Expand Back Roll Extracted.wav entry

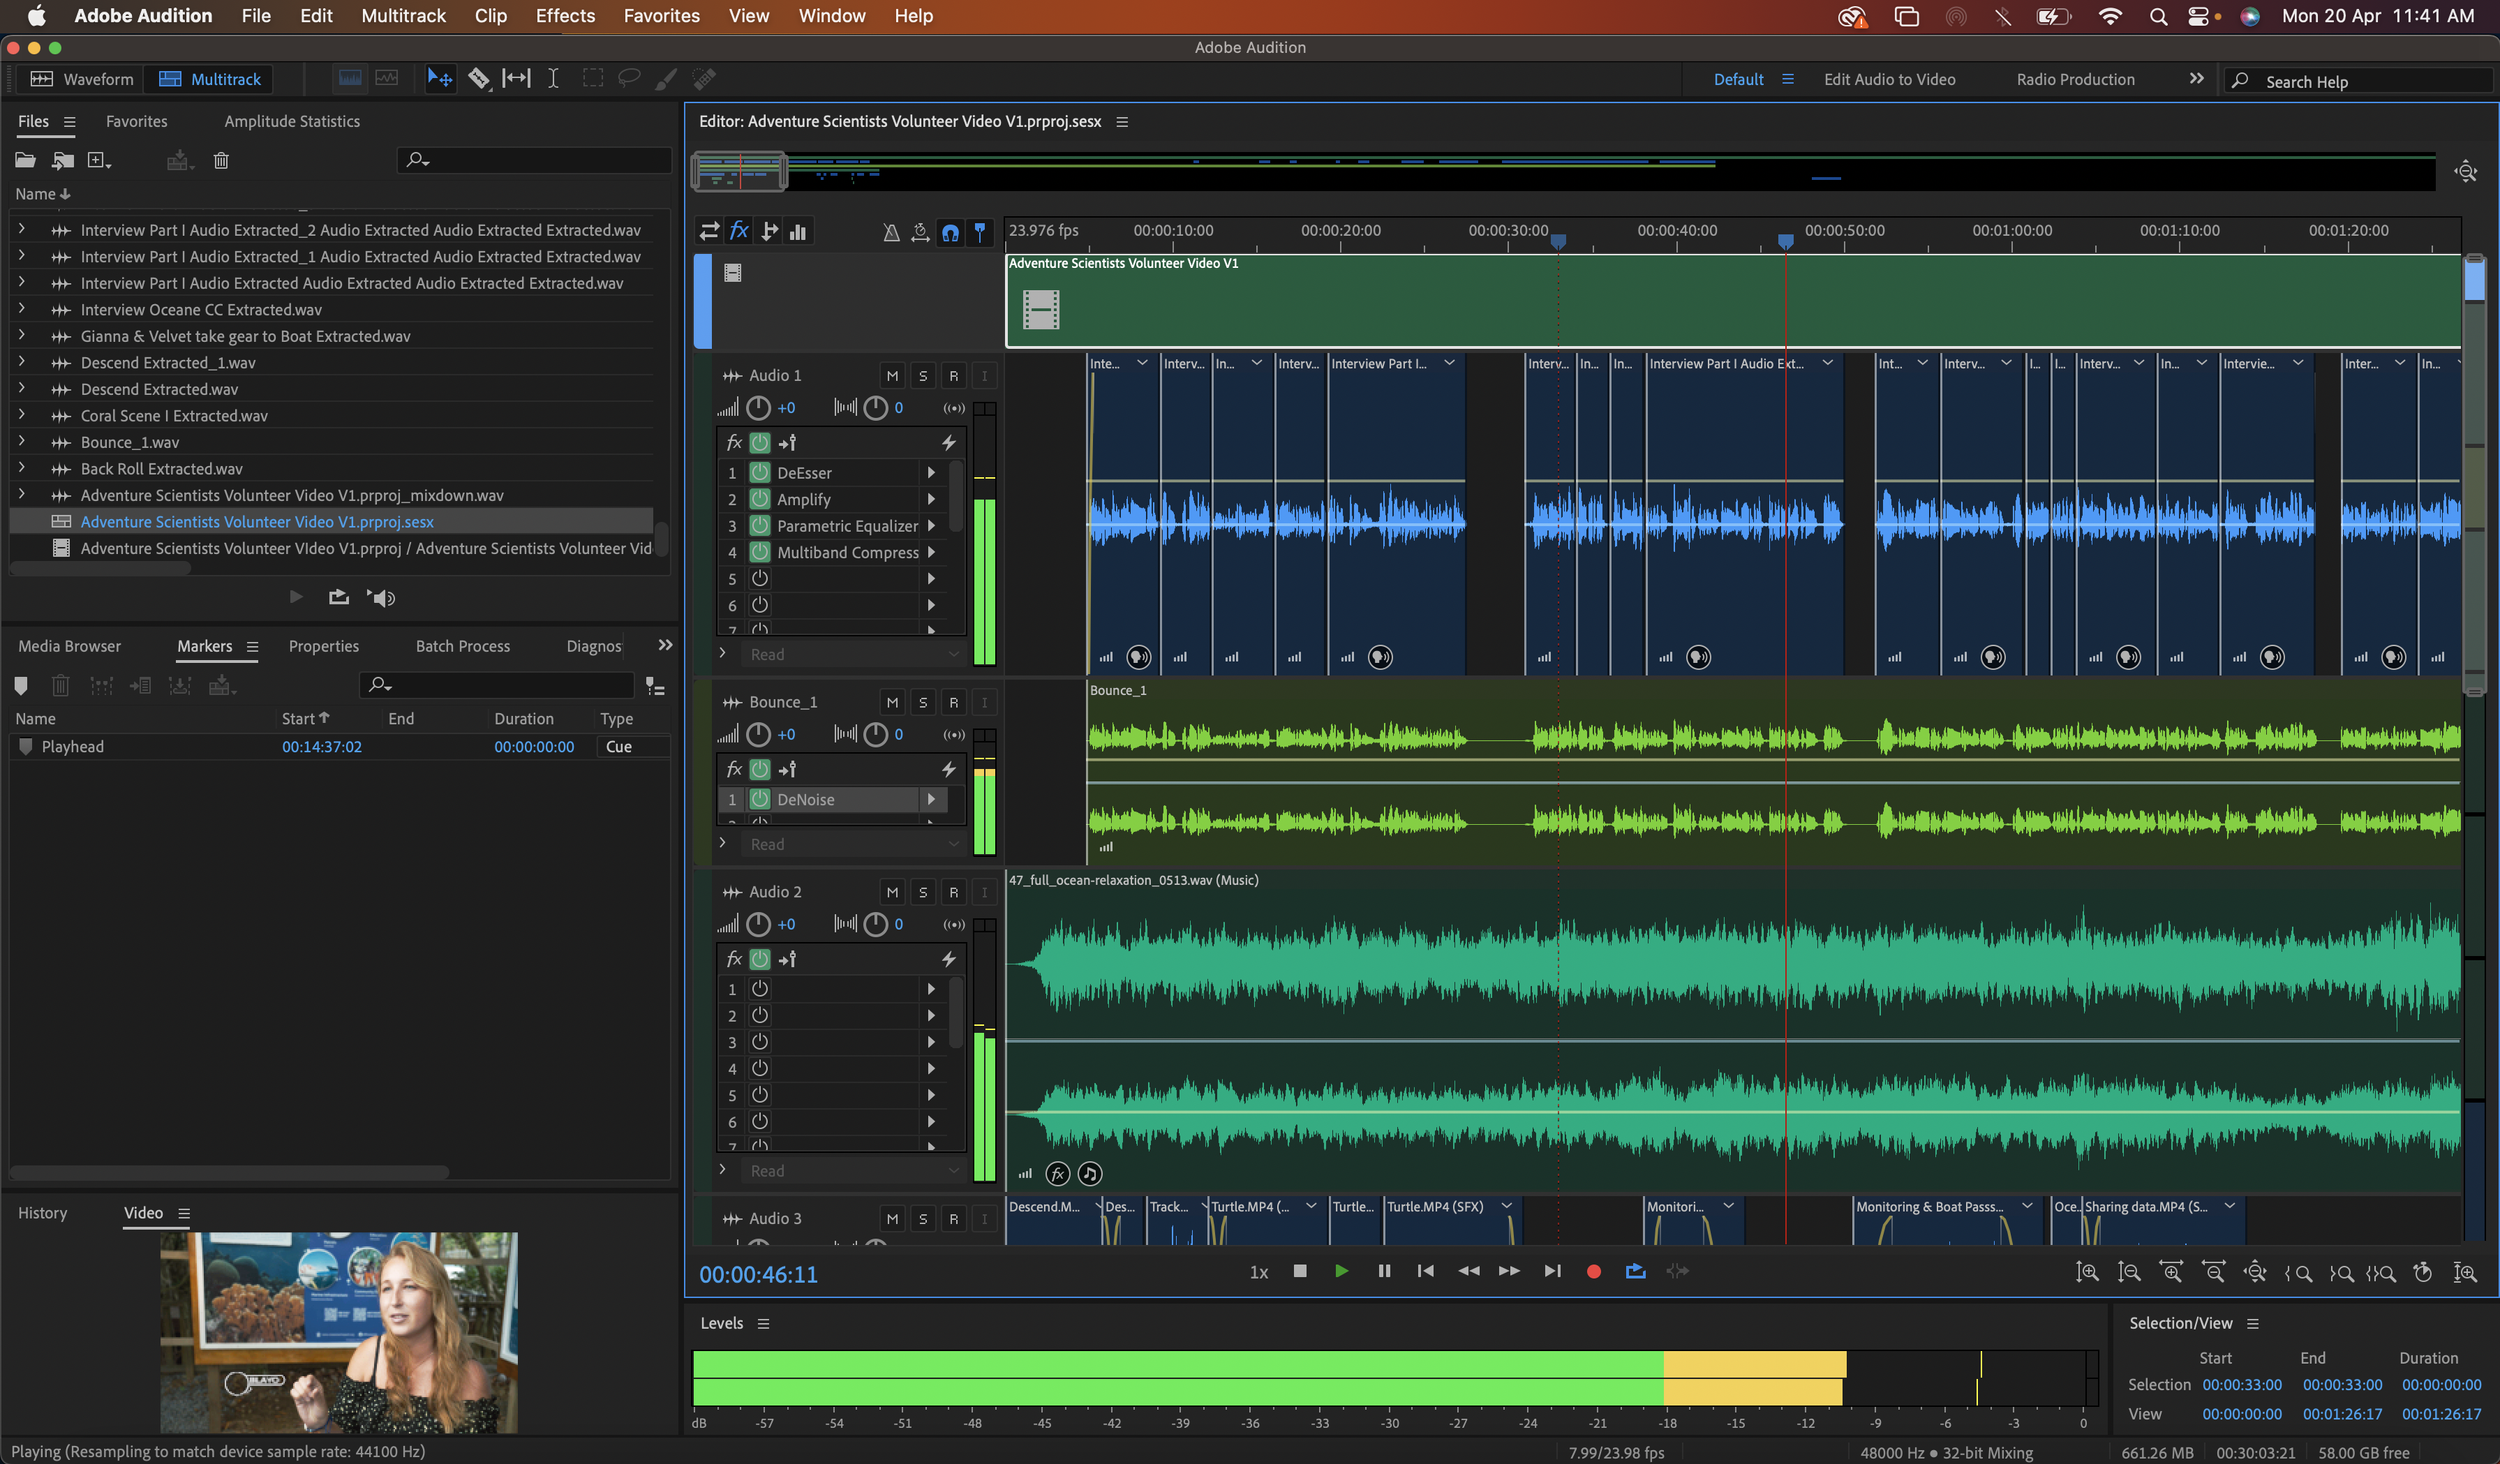pyautogui.click(x=21, y=468)
